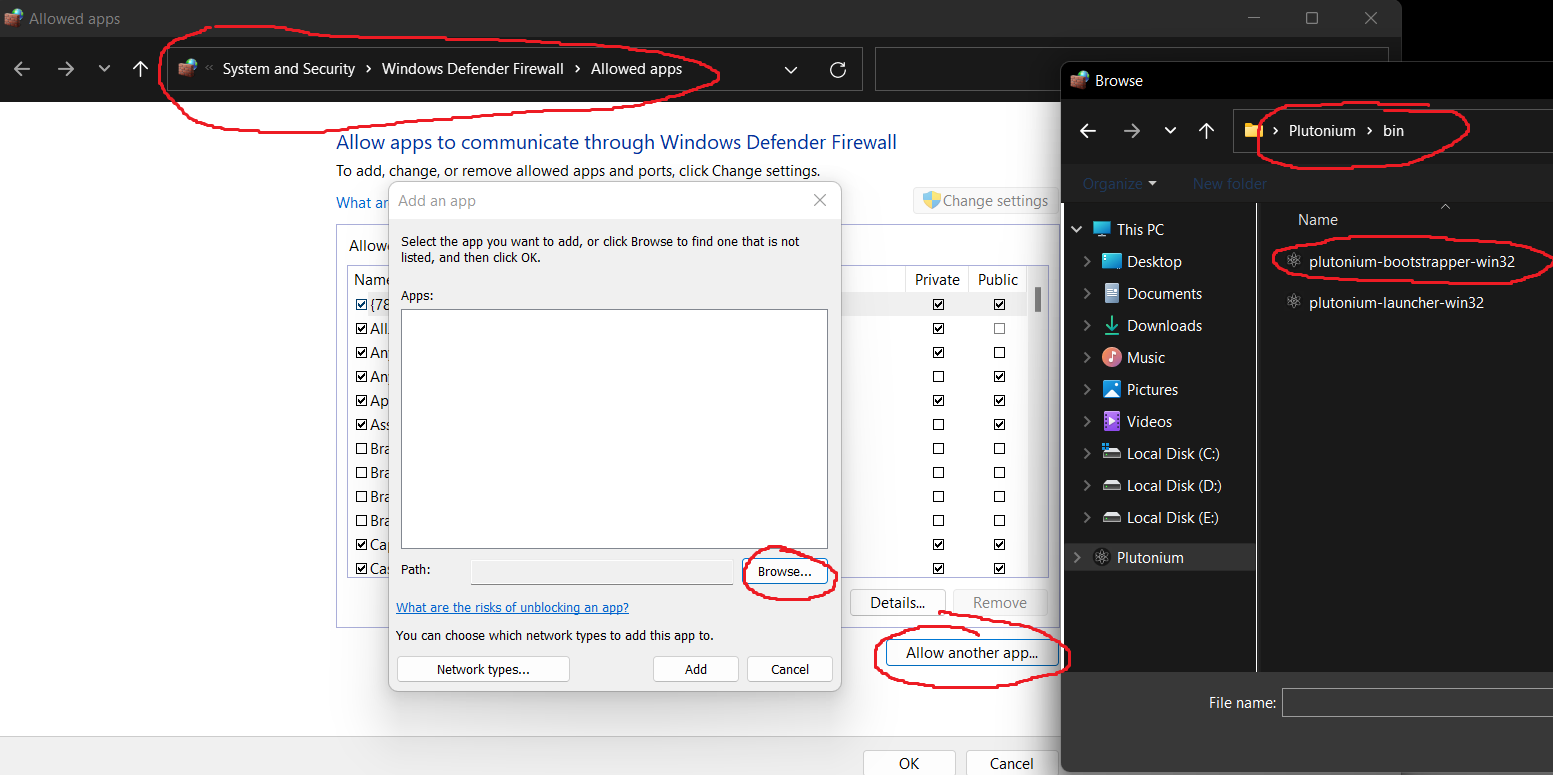Click folder icon in Browse address bar
This screenshot has width=1553, height=775.
coord(1253,130)
